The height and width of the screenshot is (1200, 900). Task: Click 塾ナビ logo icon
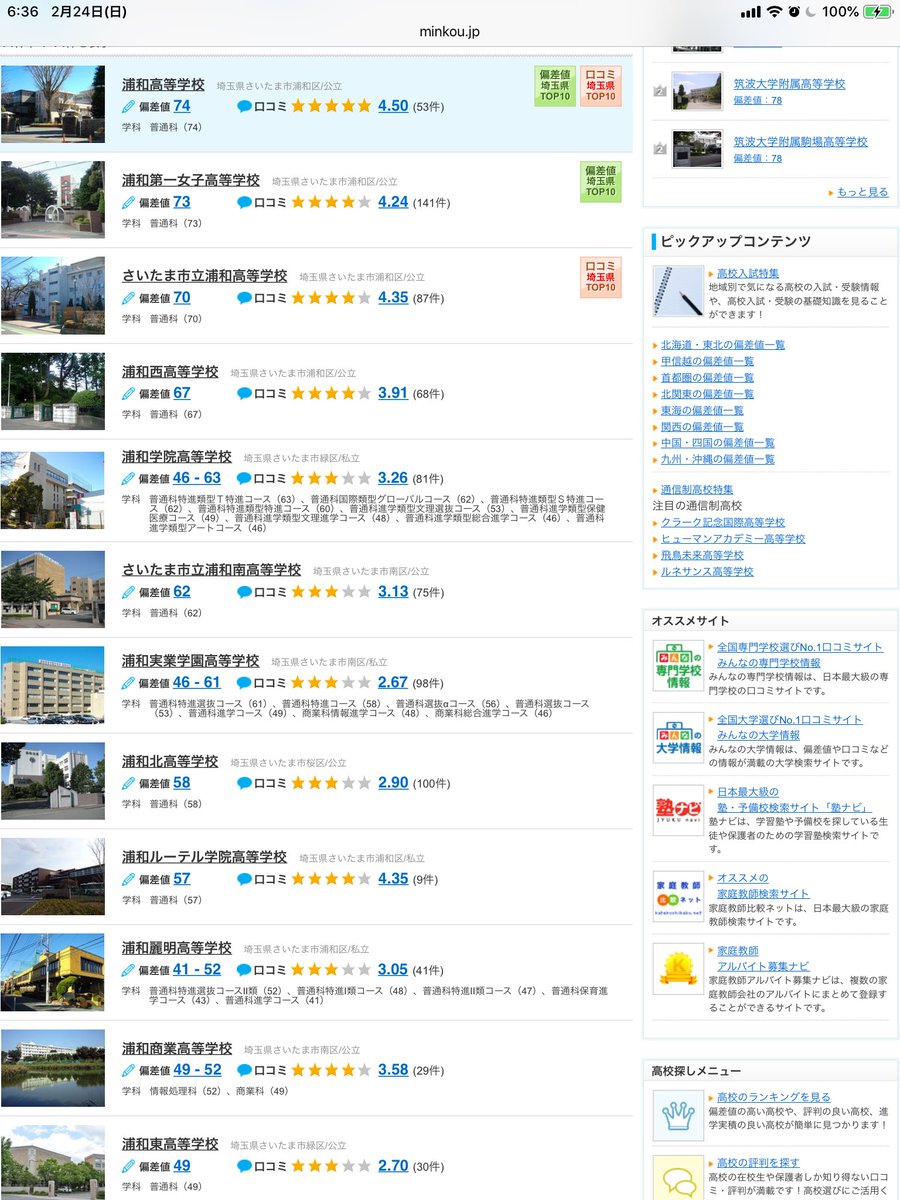678,809
